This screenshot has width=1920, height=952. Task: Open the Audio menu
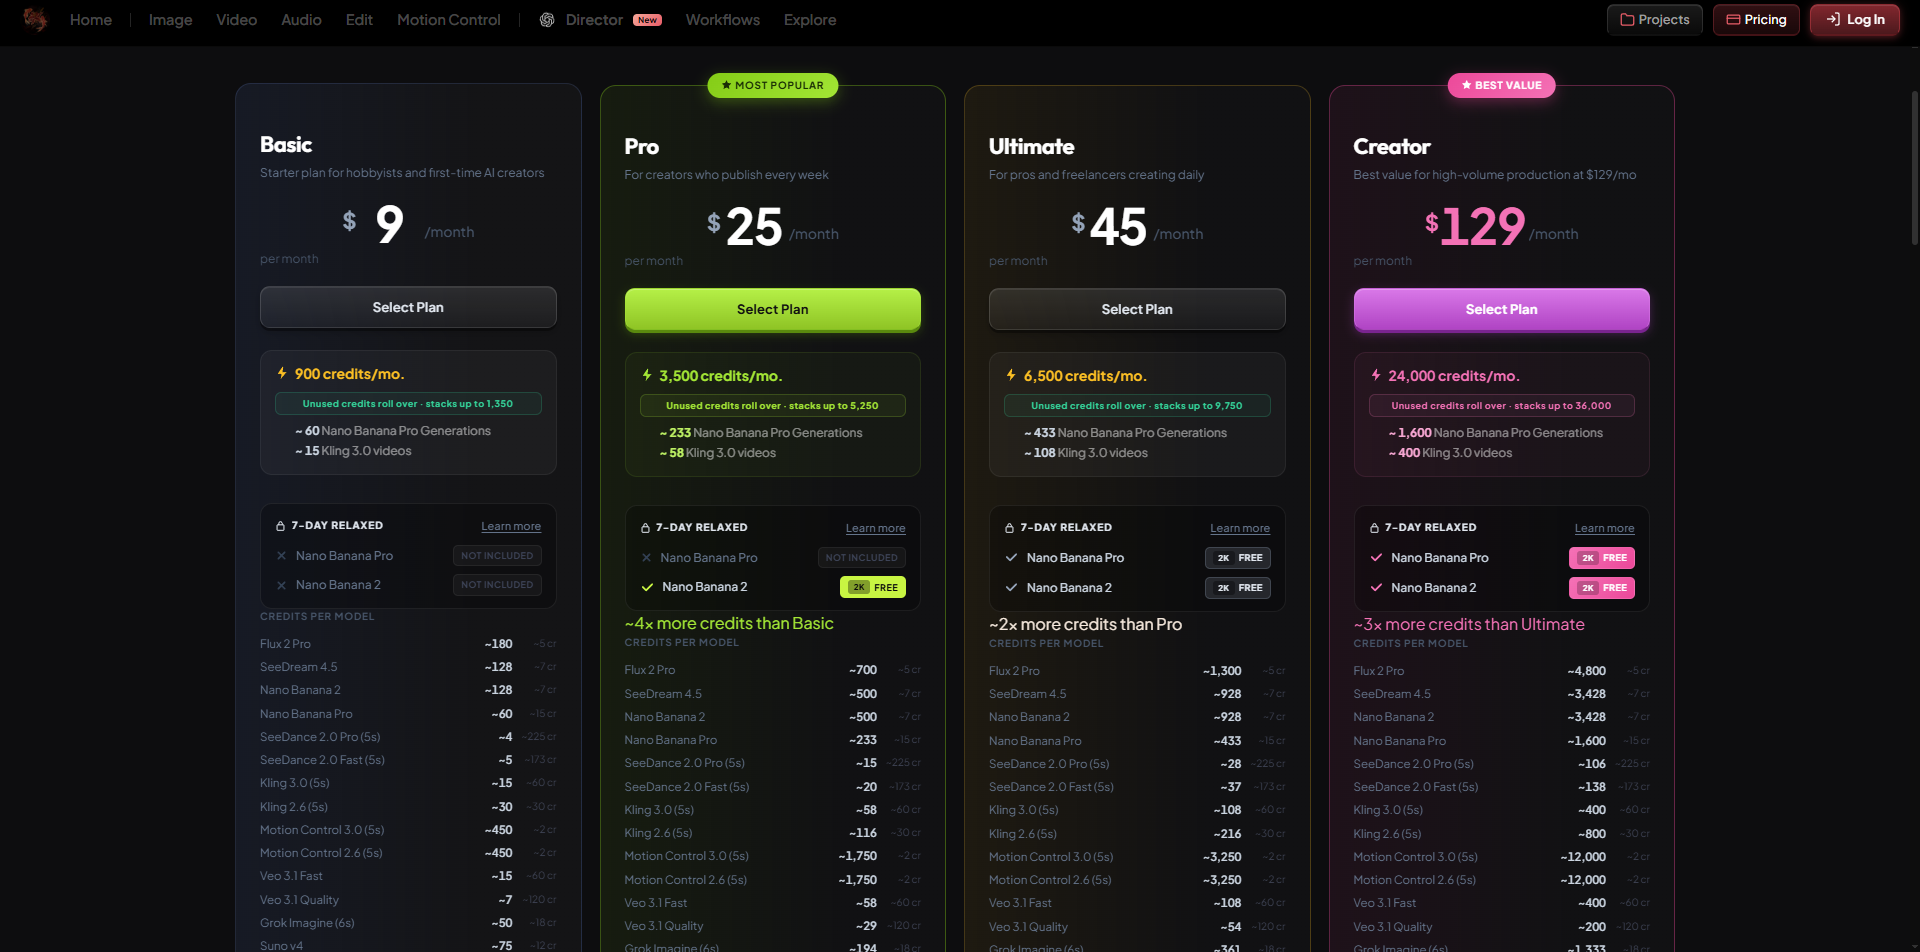[x=301, y=20]
